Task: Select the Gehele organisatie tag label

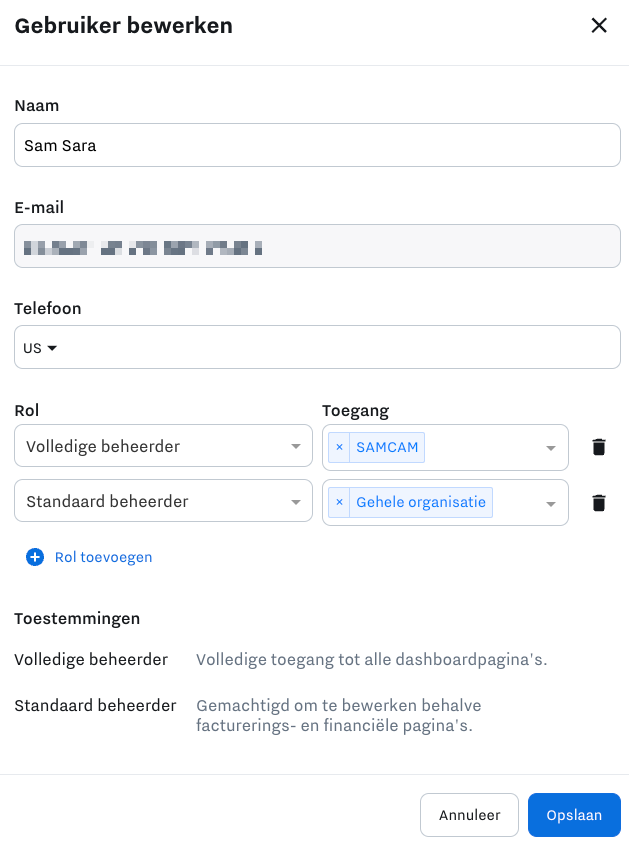Action: 421,502
